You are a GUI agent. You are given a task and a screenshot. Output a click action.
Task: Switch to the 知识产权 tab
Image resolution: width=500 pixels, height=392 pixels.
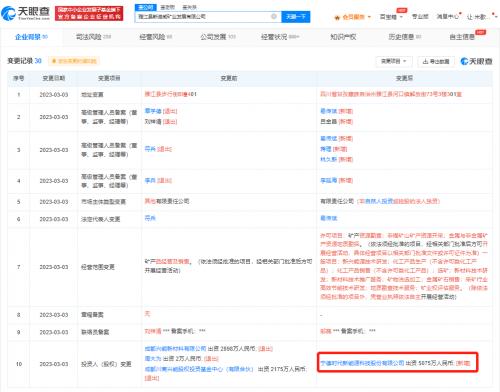click(343, 37)
